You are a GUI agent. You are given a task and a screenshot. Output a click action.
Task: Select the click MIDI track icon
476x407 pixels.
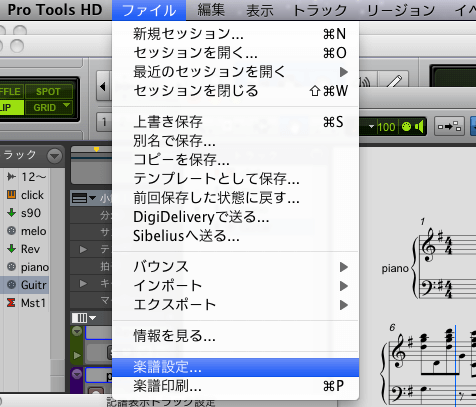pos(11,195)
